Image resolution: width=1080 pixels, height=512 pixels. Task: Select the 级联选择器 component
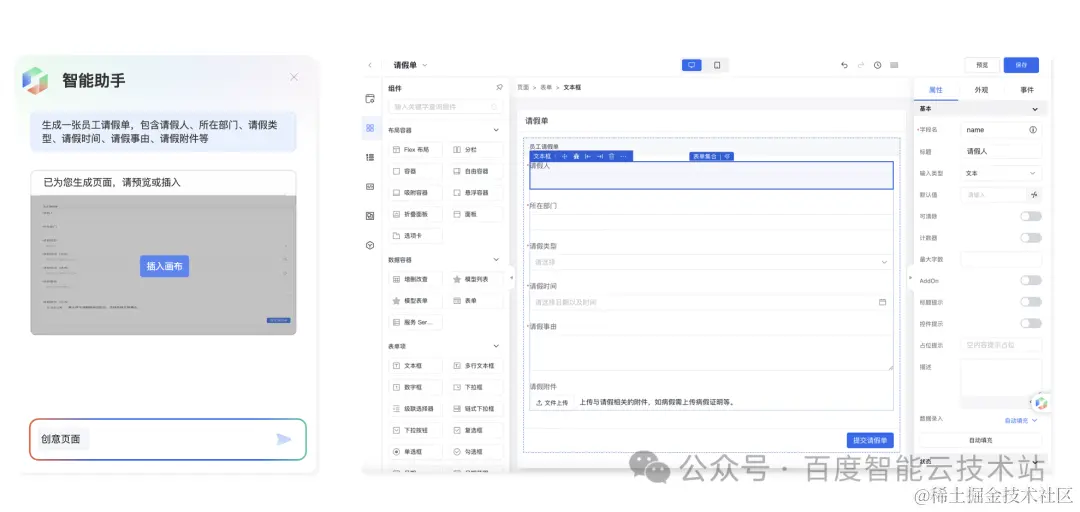click(x=415, y=409)
